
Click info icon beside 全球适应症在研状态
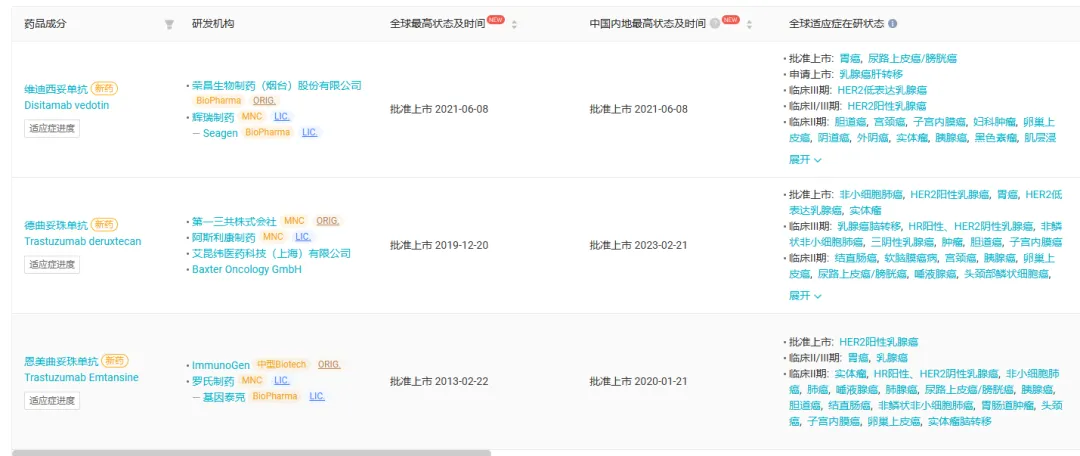point(893,24)
